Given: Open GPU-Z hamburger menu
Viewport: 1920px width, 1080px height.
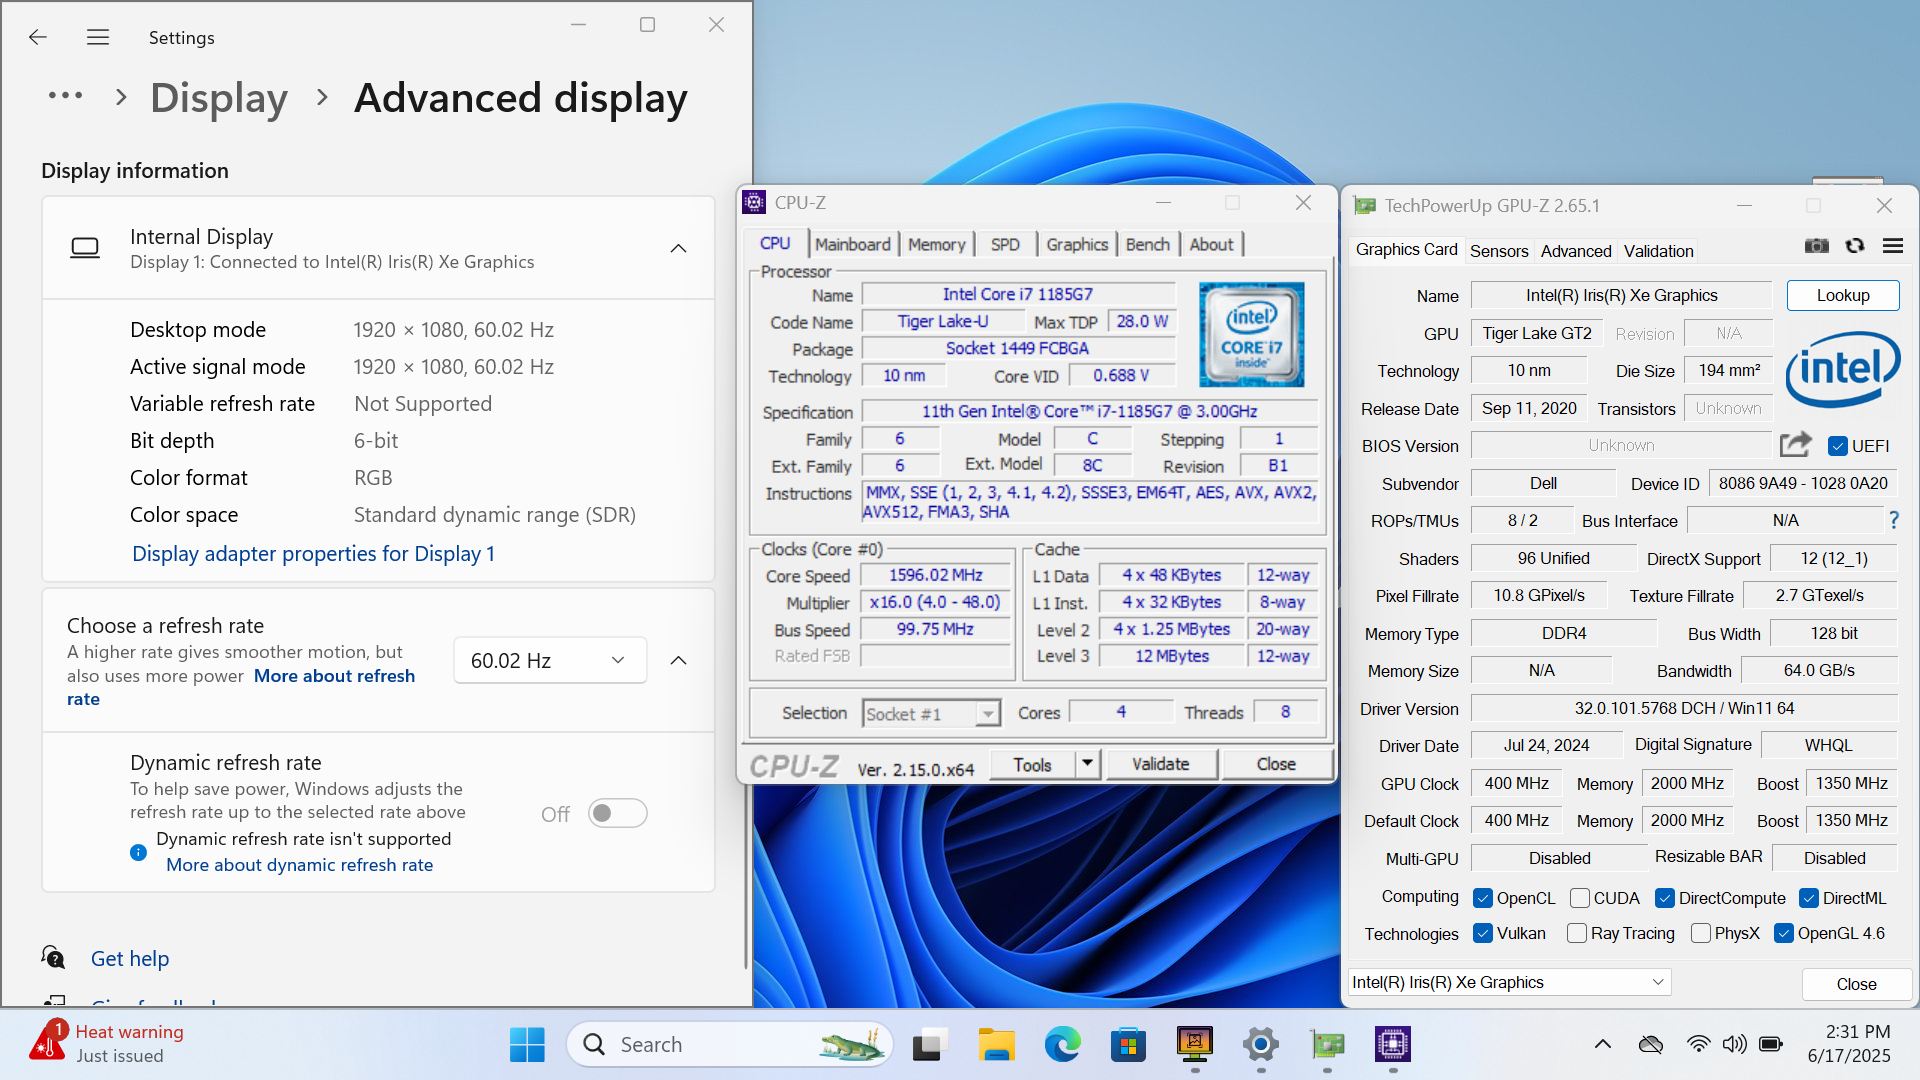Looking at the screenshot, I should [x=1893, y=246].
